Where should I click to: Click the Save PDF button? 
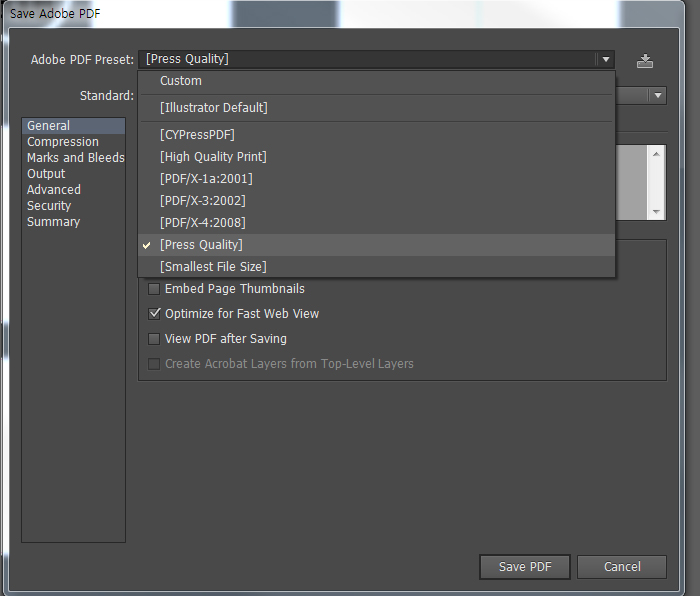coord(525,567)
